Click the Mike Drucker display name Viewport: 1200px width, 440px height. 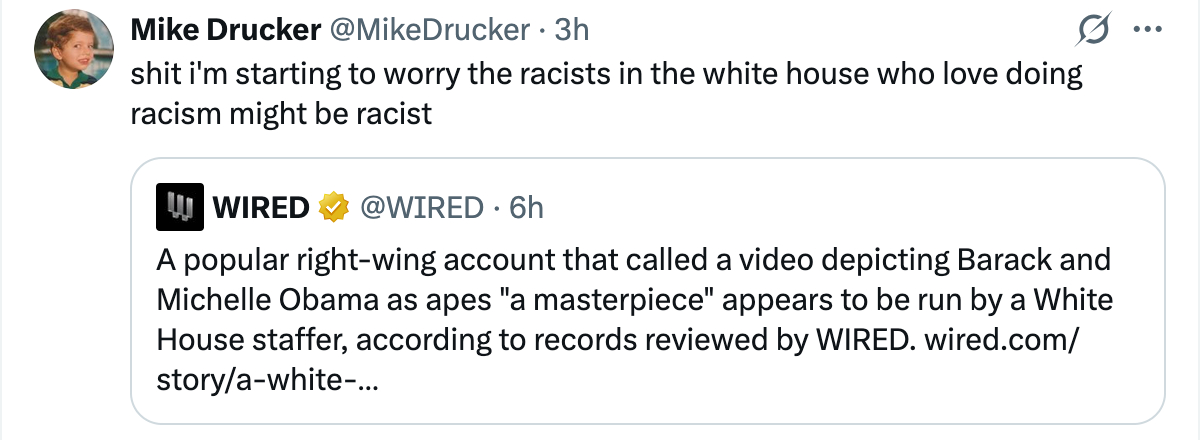[221, 31]
